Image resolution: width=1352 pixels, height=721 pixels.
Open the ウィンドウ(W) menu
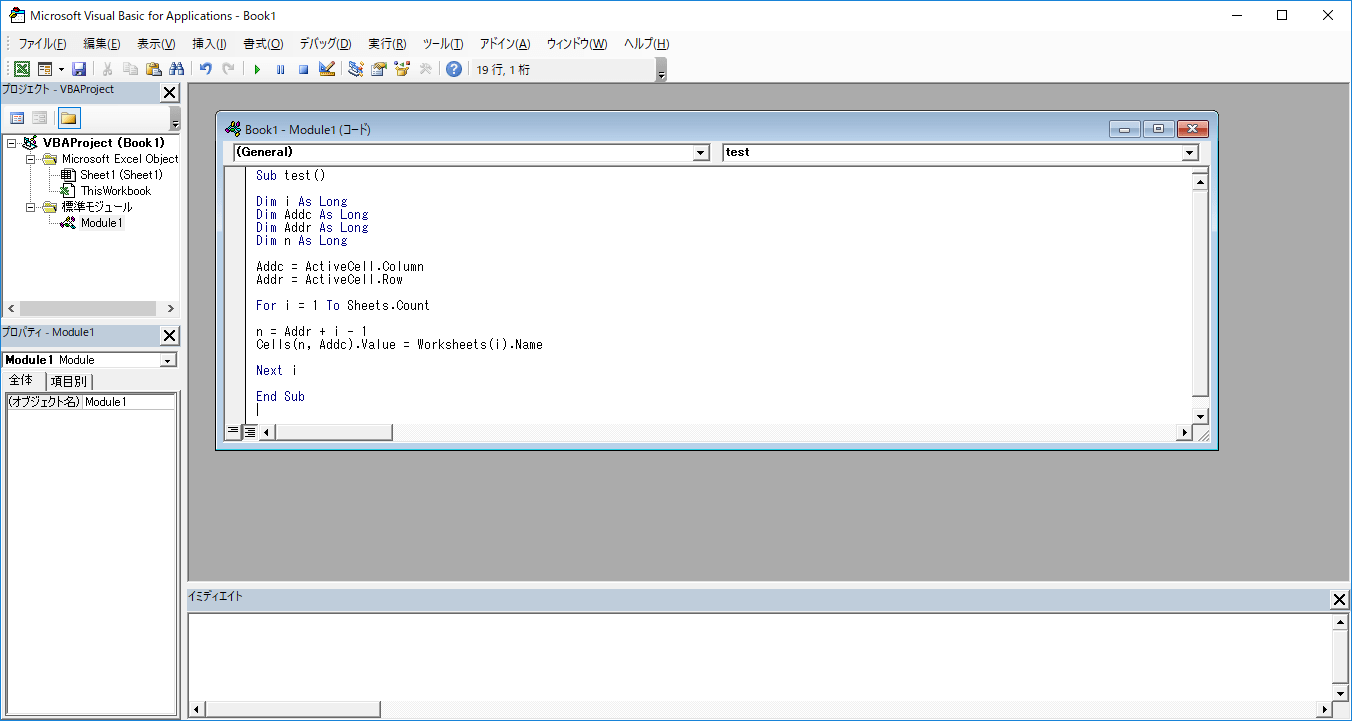[577, 44]
